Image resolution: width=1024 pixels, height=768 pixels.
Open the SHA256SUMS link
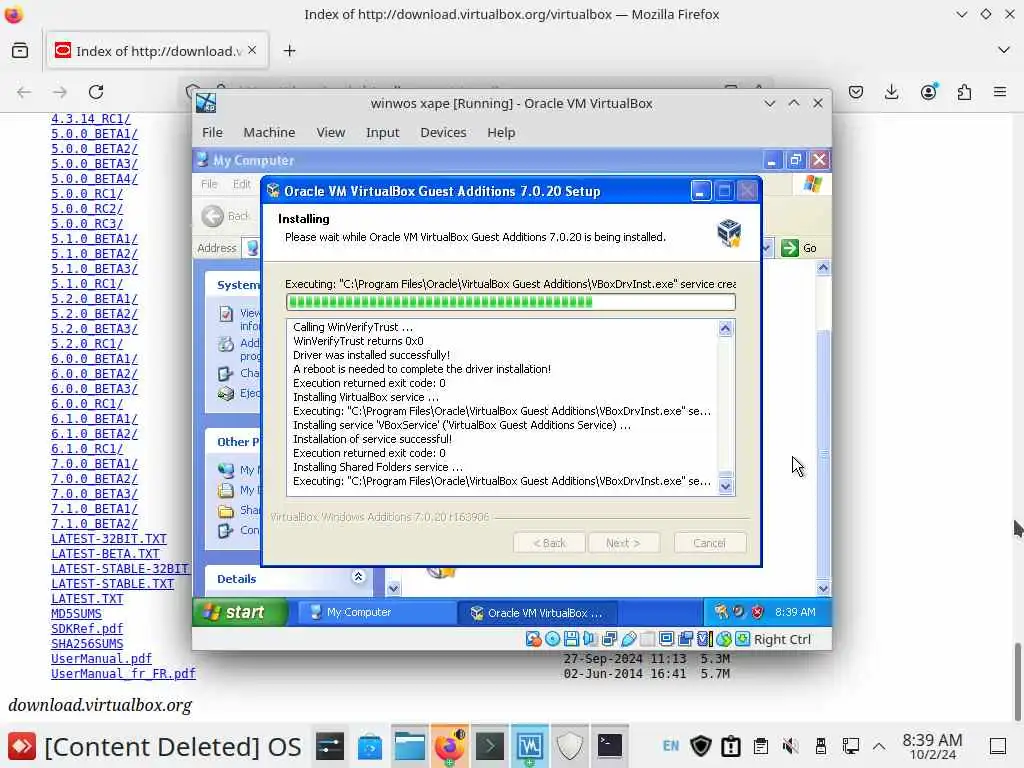click(x=87, y=644)
